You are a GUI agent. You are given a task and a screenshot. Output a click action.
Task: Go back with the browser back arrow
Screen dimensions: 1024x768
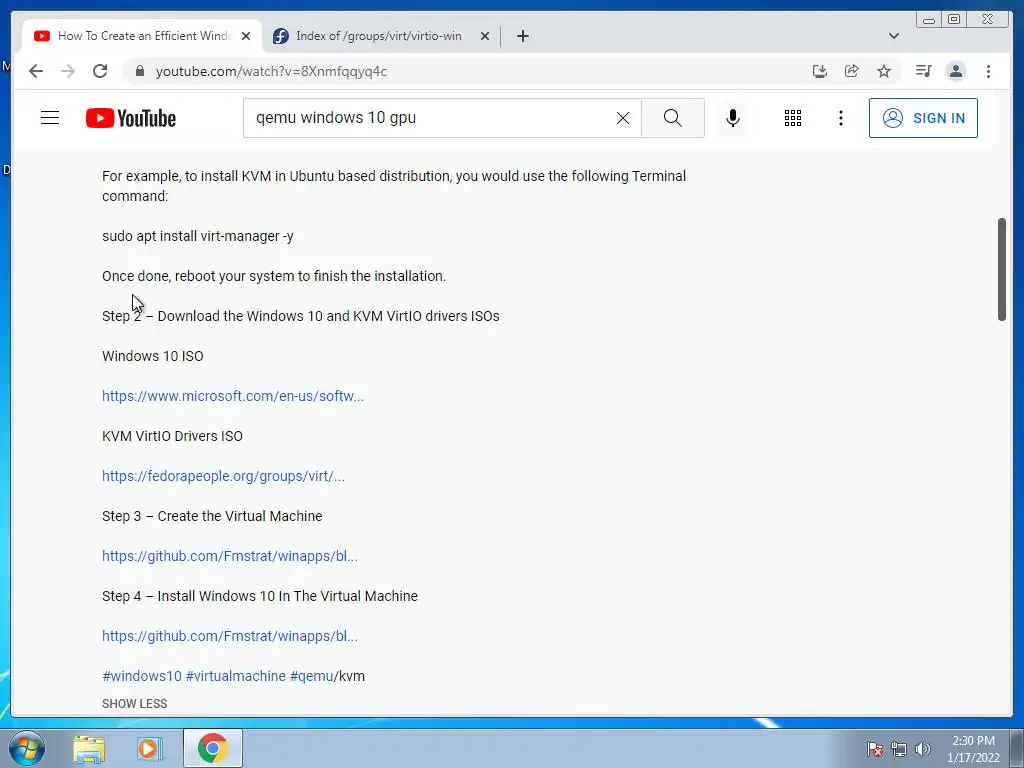coord(36,71)
